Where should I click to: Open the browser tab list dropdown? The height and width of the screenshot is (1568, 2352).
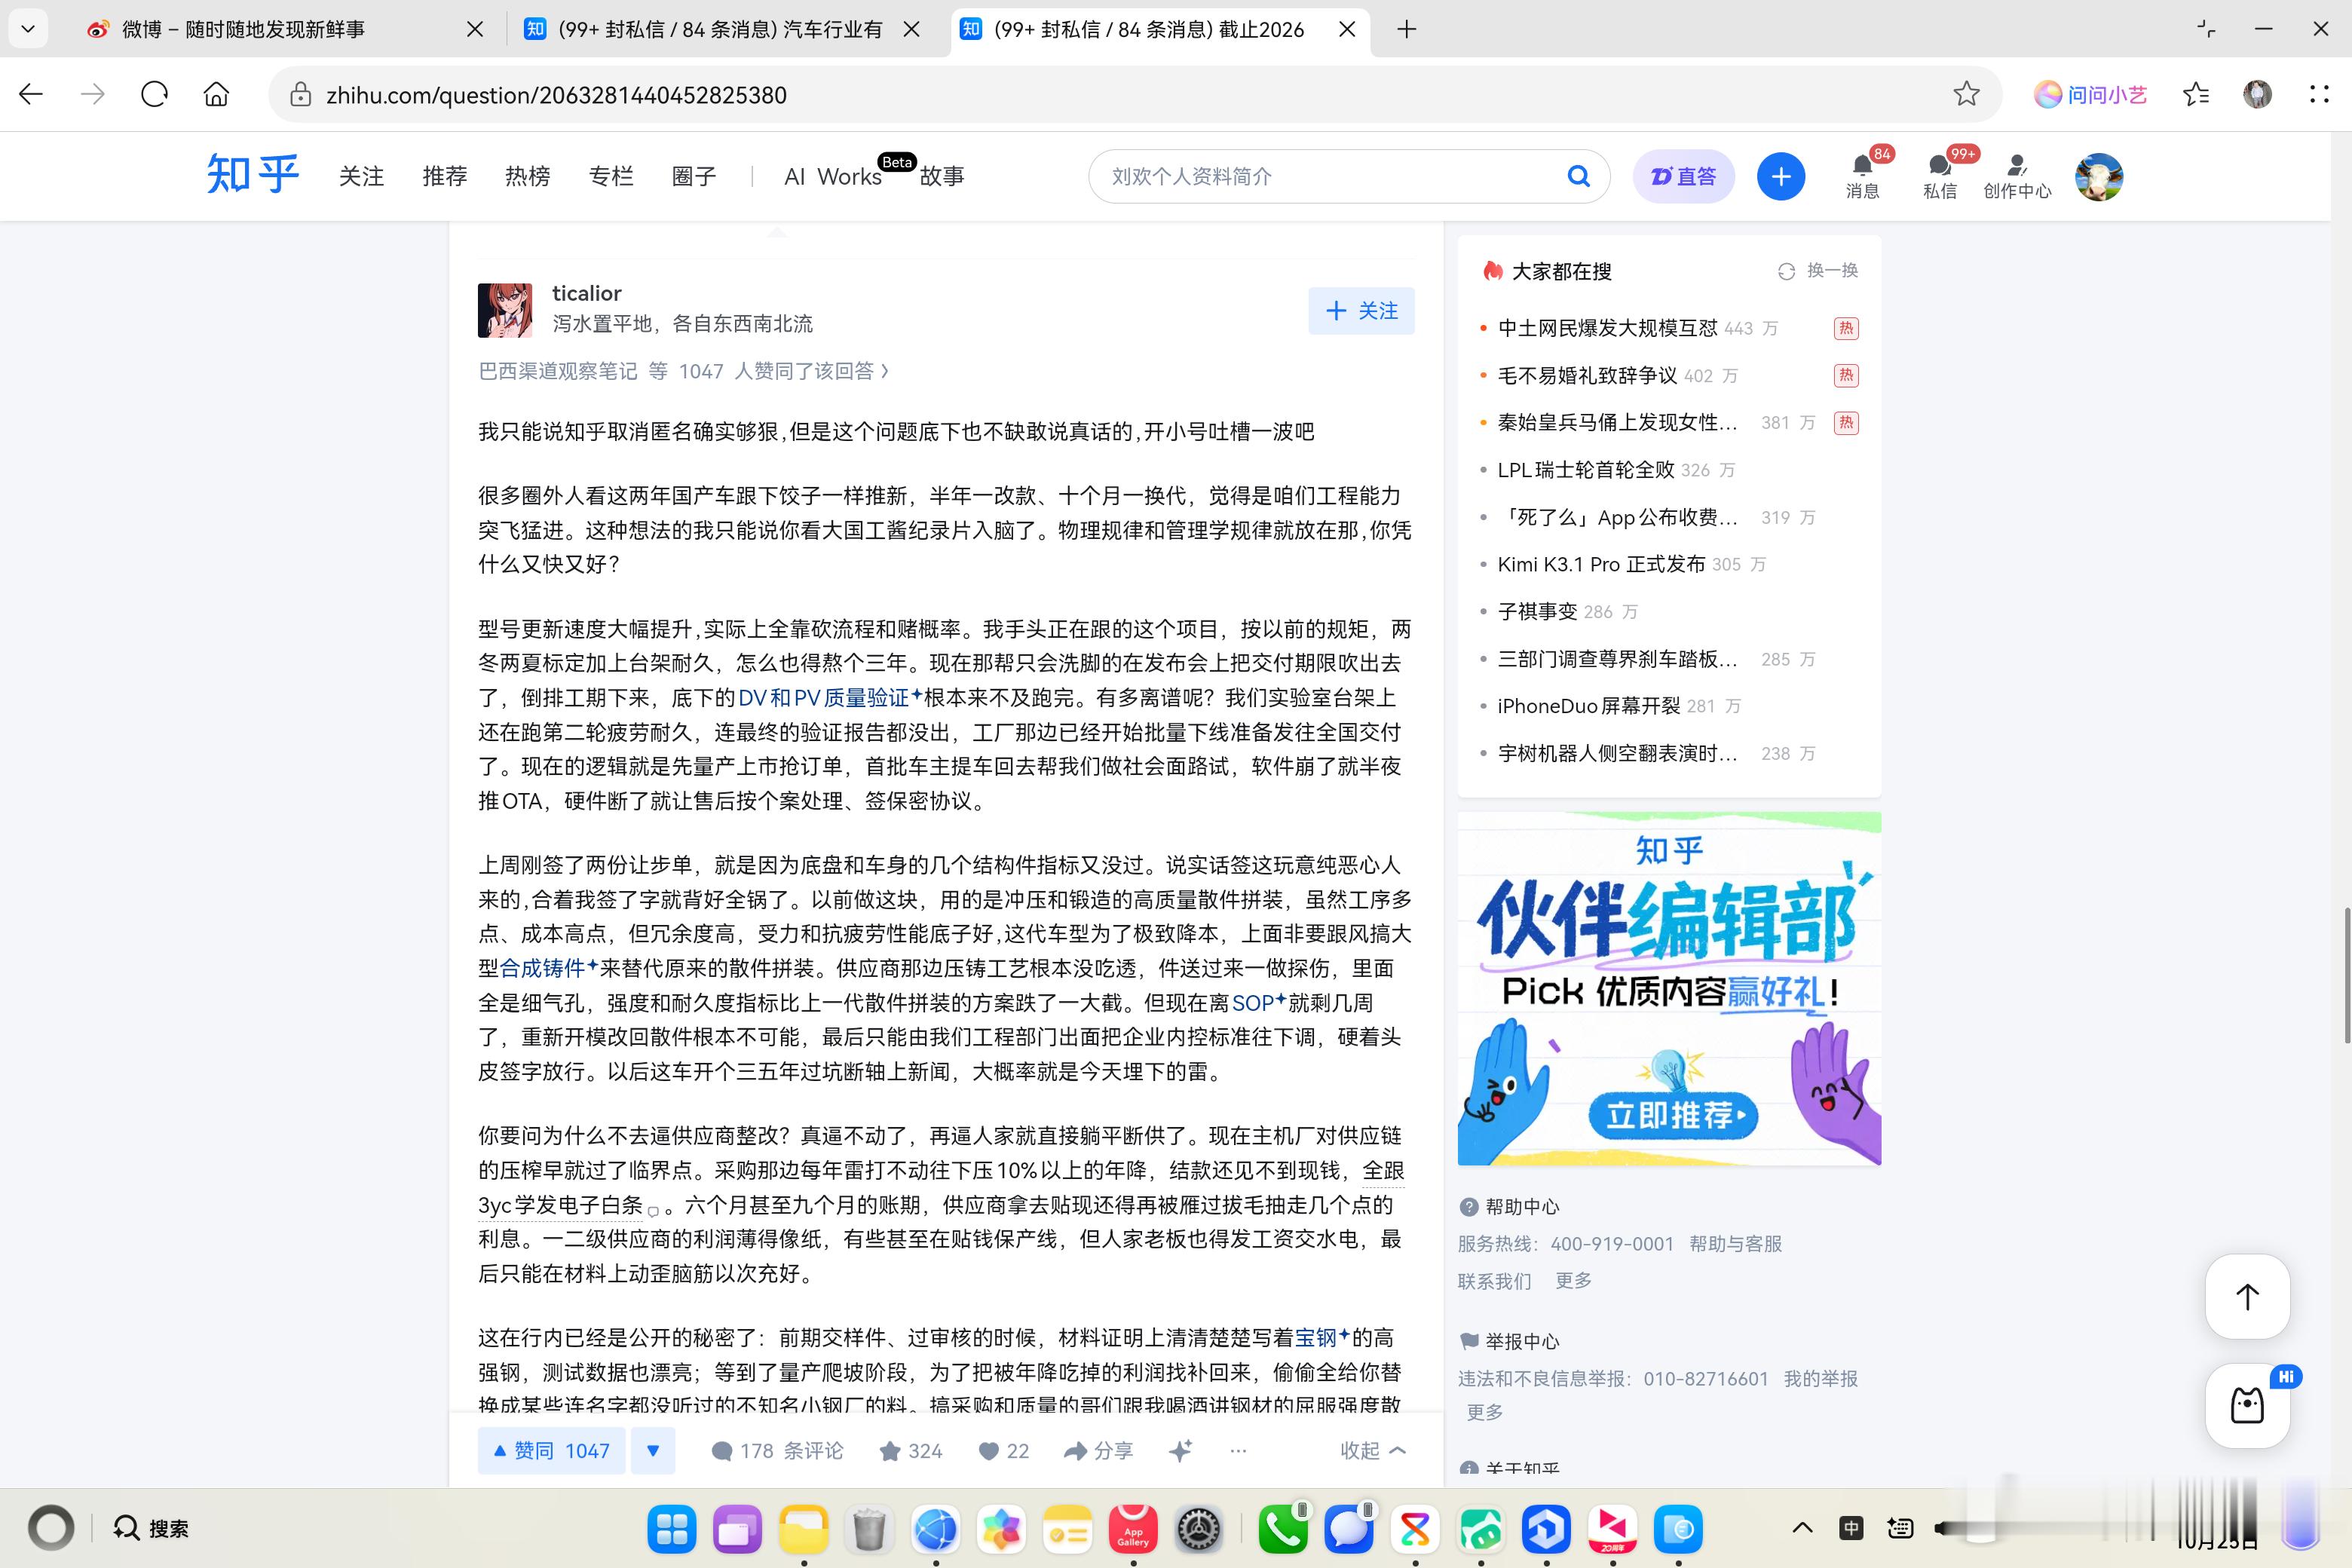tap(28, 29)
